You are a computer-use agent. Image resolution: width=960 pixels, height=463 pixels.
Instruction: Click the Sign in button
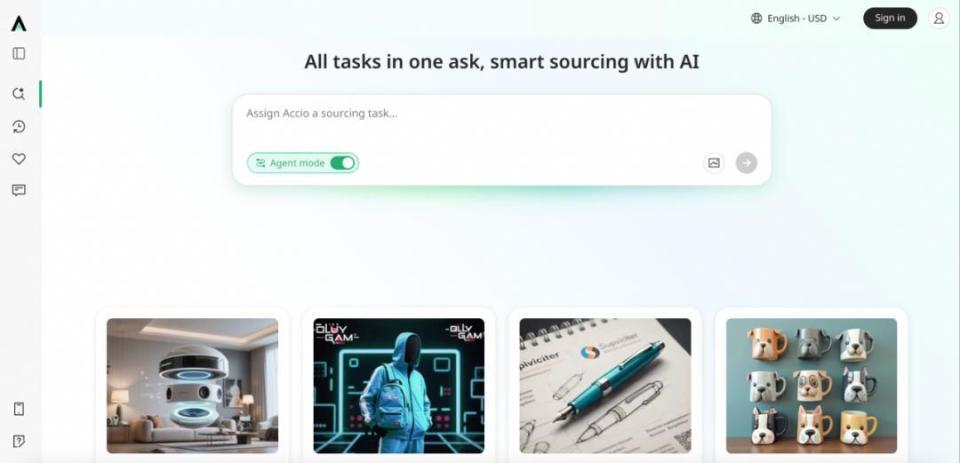click(x=890, y=18)
